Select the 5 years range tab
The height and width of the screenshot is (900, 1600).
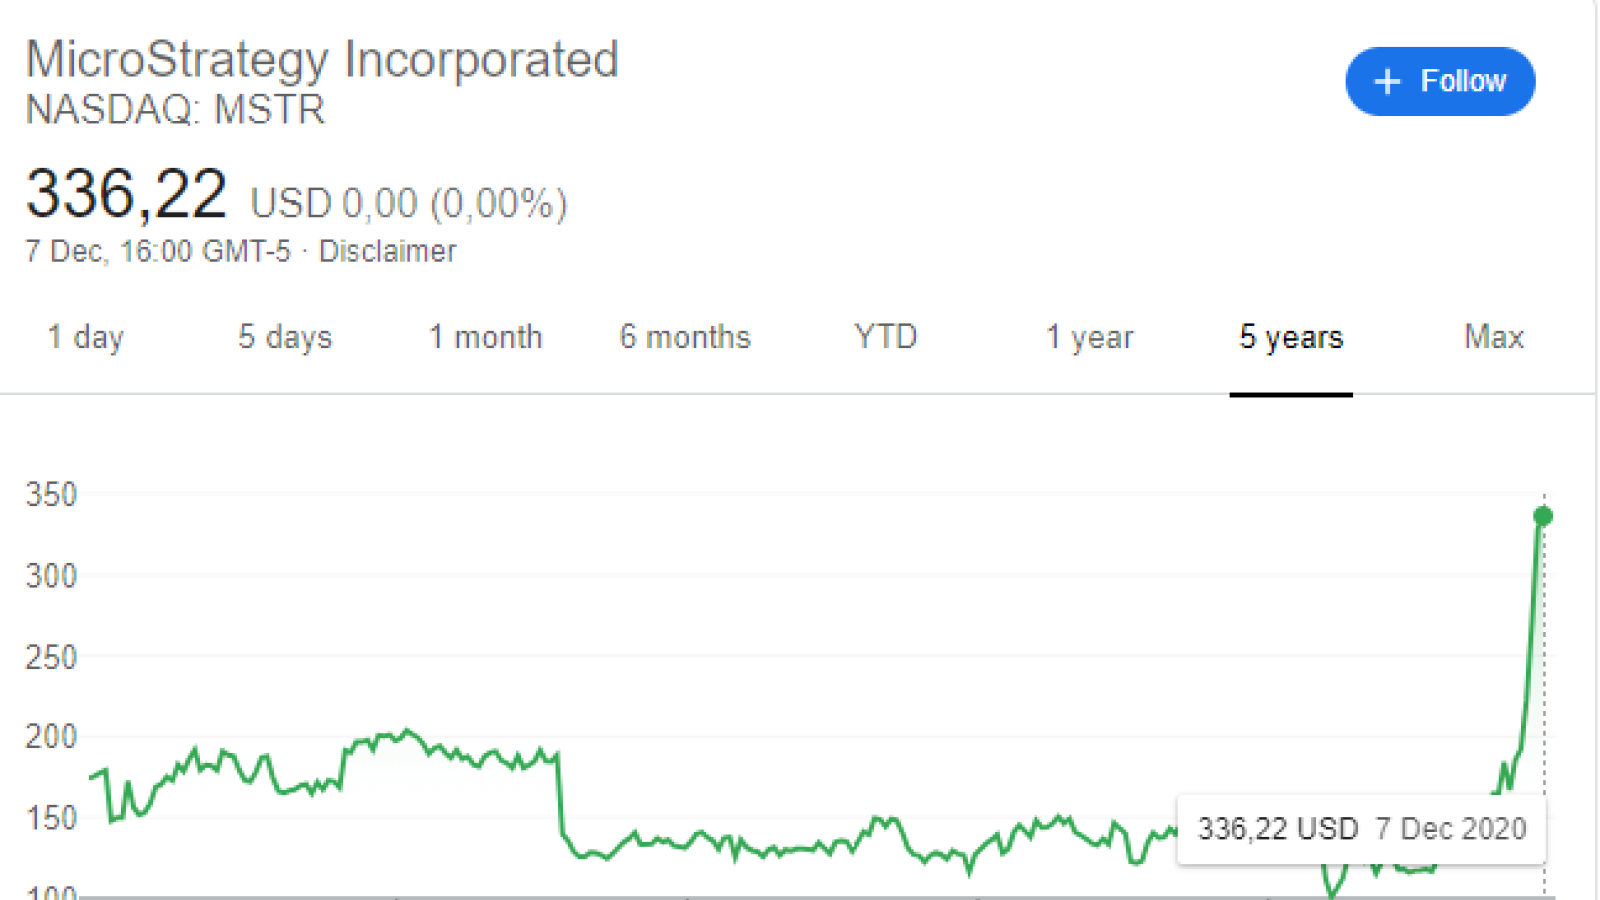click(x=1291, y=337)
